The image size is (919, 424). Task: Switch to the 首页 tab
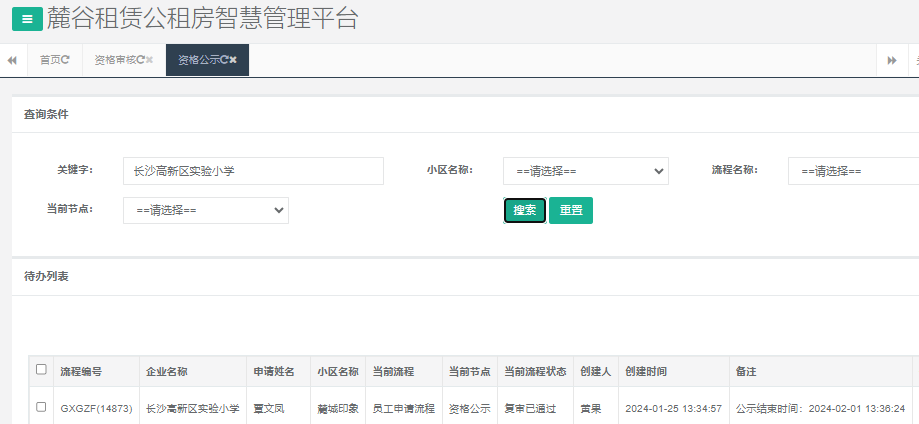[49, 60]
